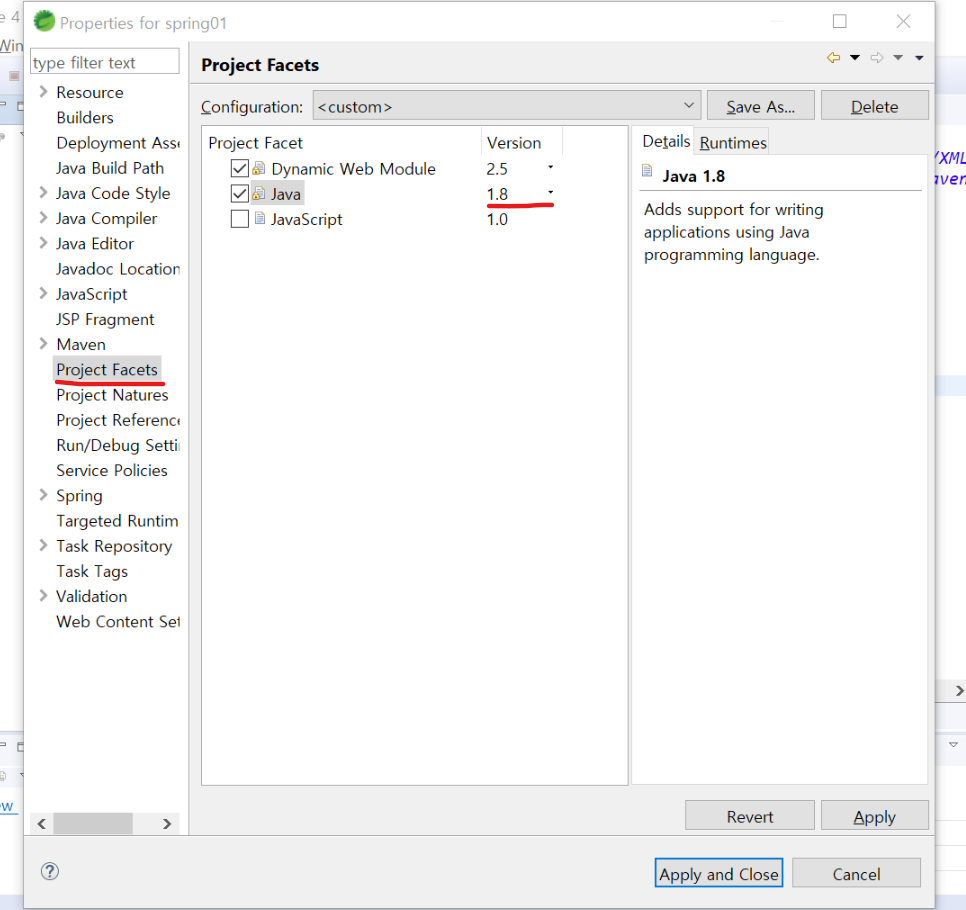The image size is (966, 910).
Task: Check the JavaScript facet checkbox
Action: pyautogui.click(x=240, y=219)
